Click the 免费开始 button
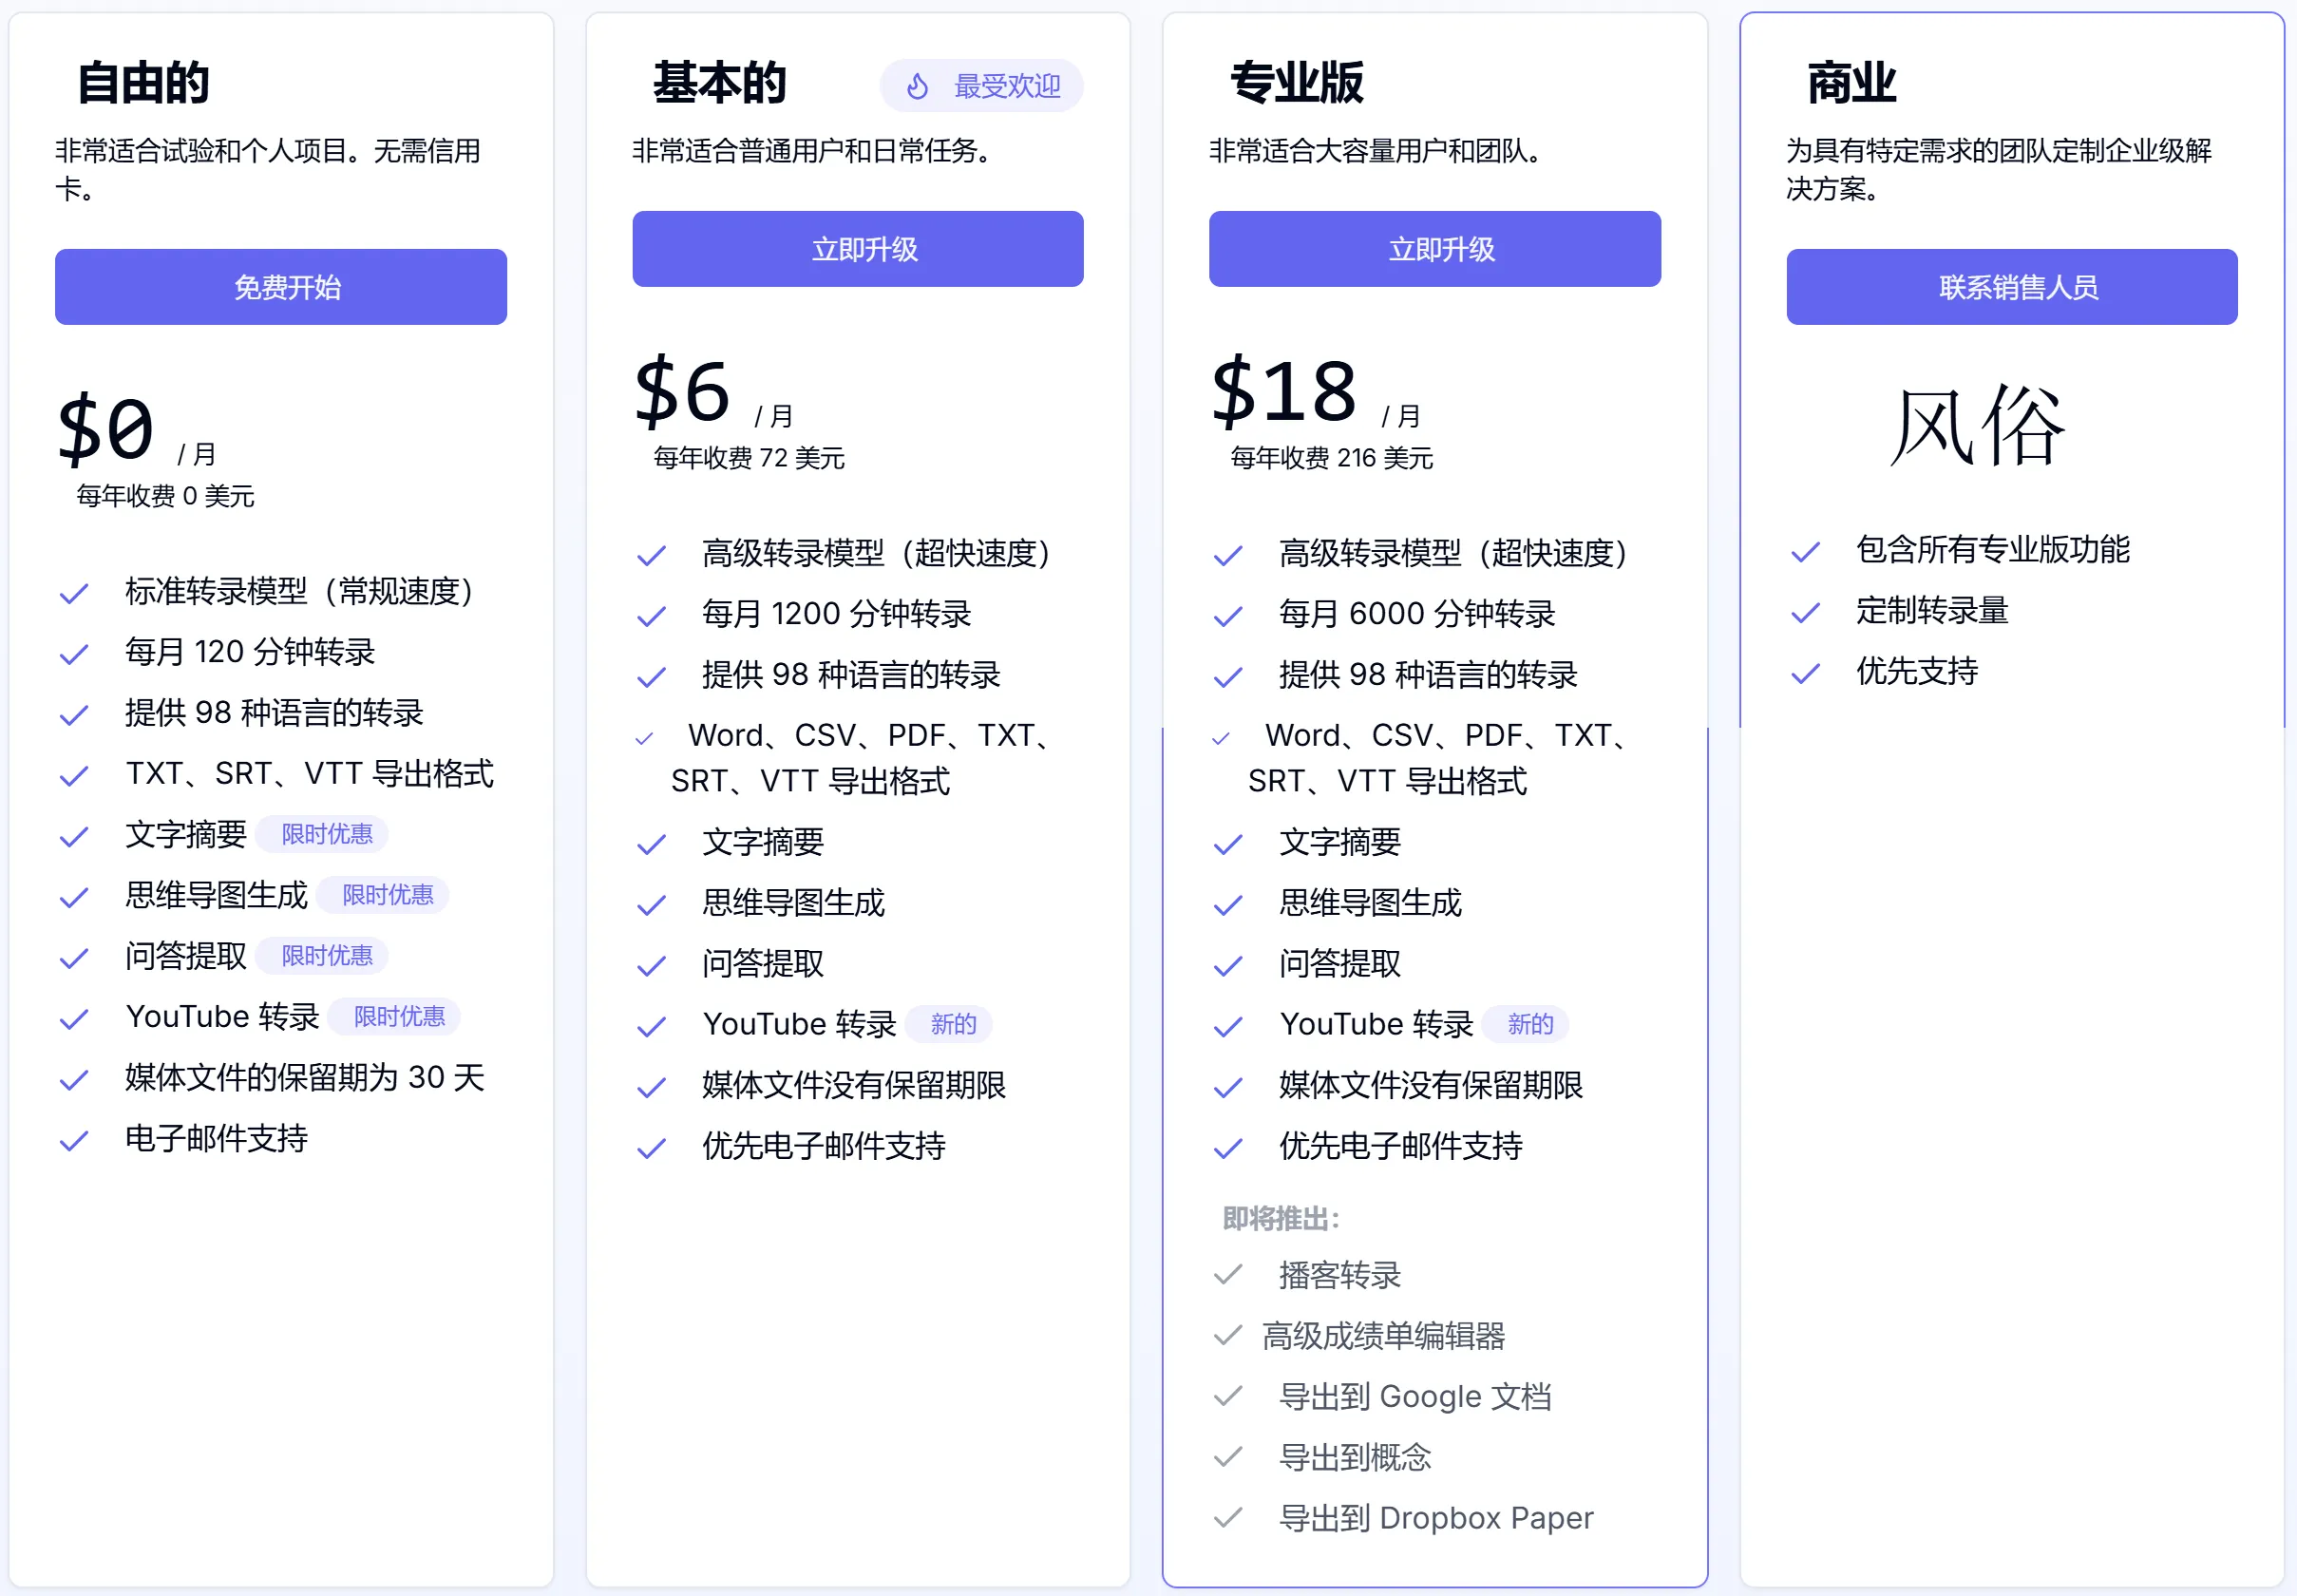 pos(280,287)
